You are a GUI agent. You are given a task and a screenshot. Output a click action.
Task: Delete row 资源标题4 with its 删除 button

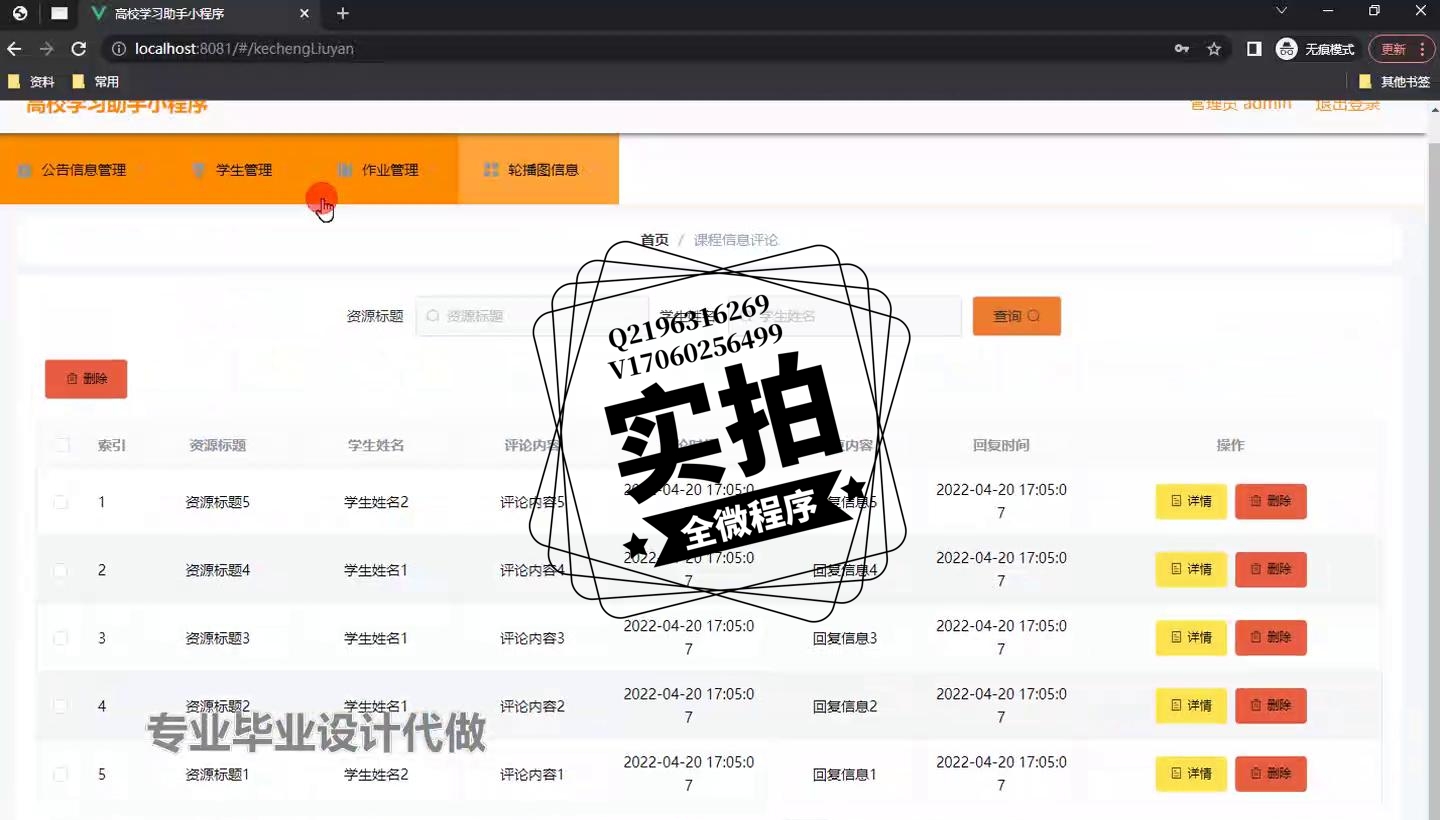point(1270,570)
